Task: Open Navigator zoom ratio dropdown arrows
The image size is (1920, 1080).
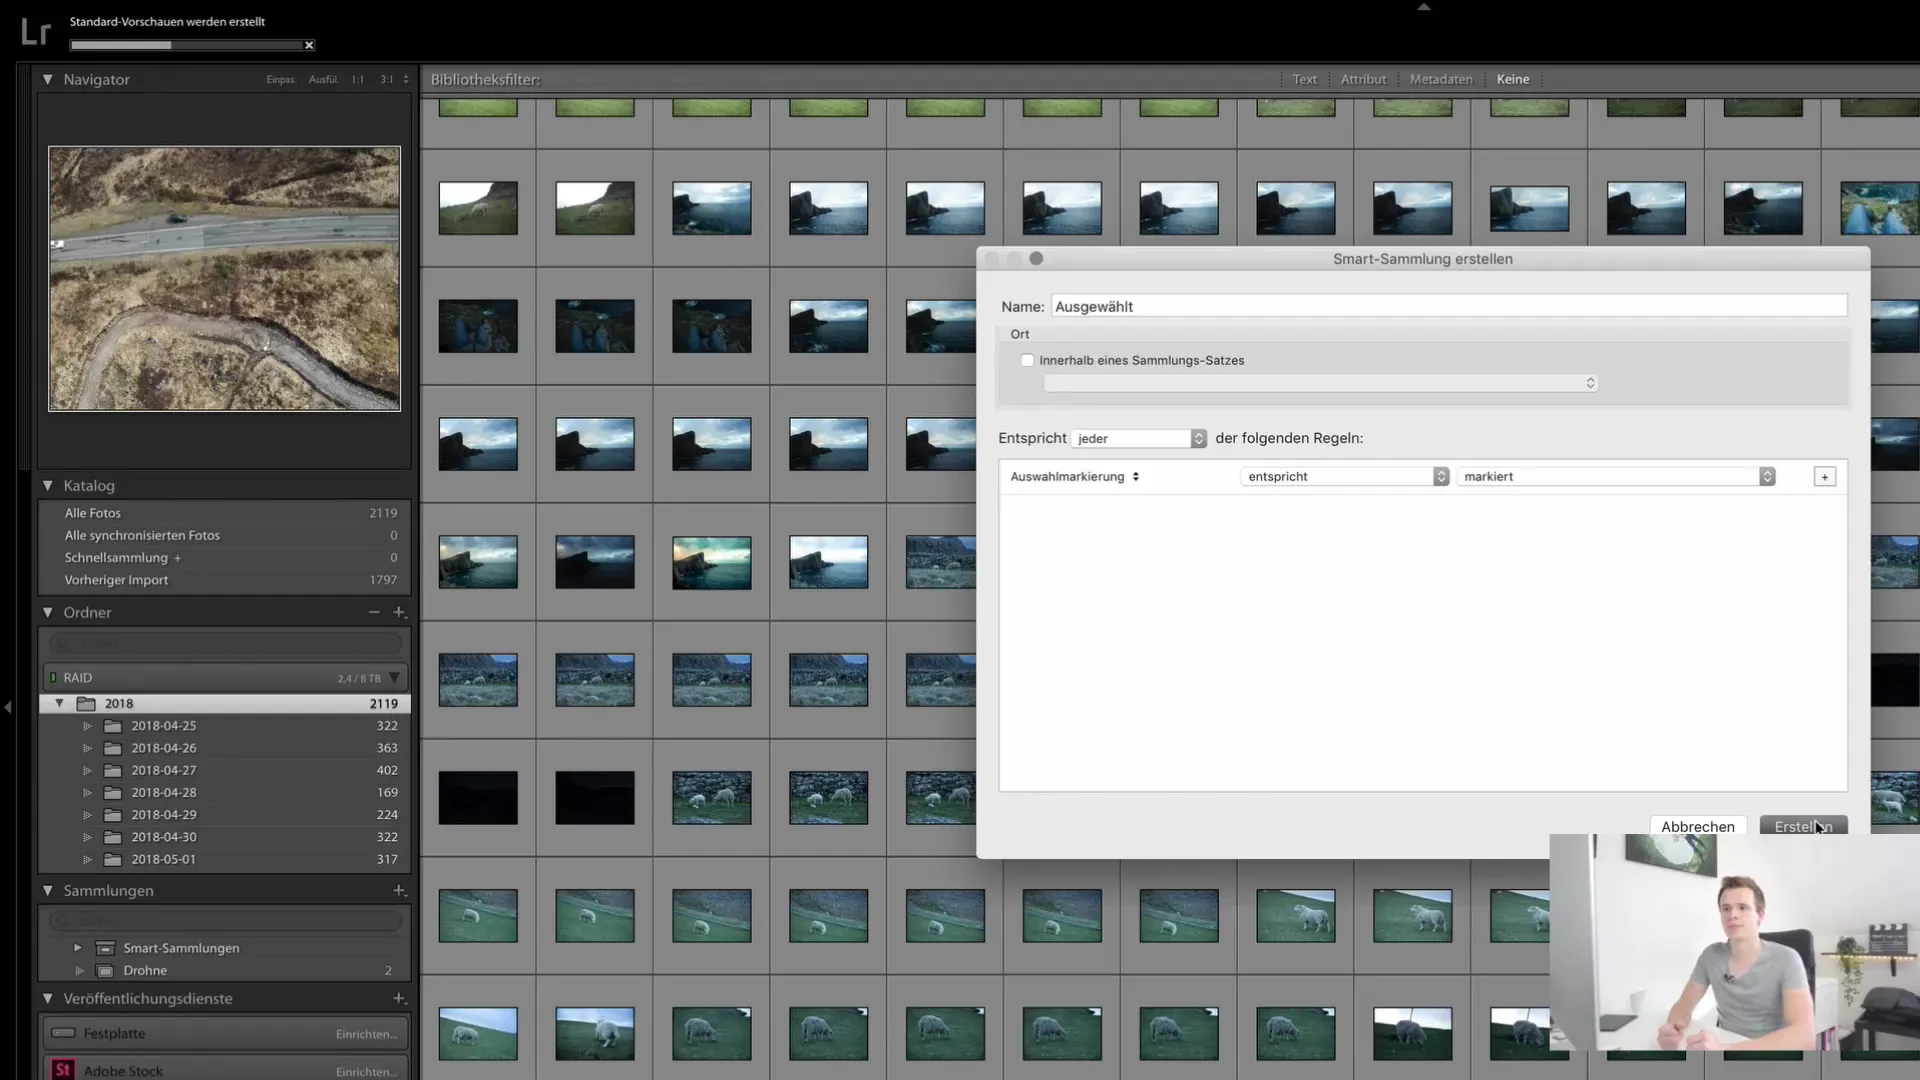Action: click(406, 80)
